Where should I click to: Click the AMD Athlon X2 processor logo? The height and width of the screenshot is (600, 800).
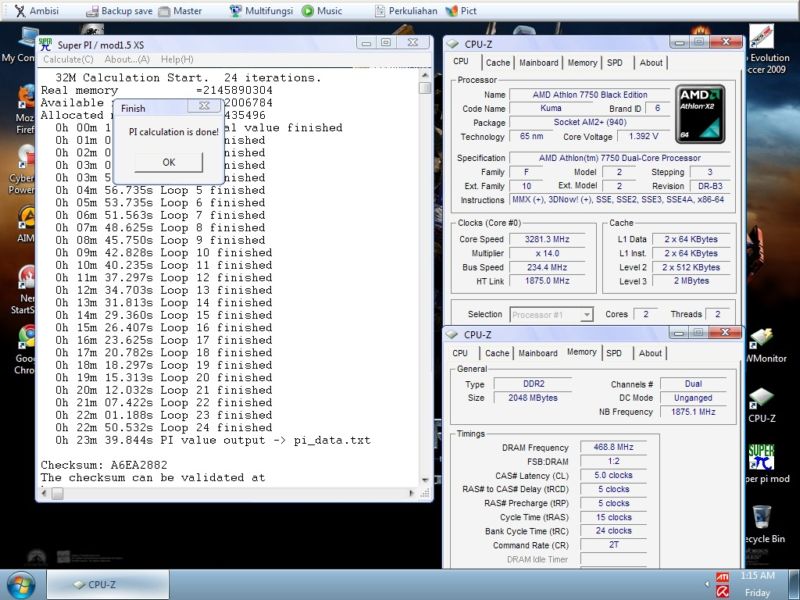pyautogui.click(x=700, y=114)
